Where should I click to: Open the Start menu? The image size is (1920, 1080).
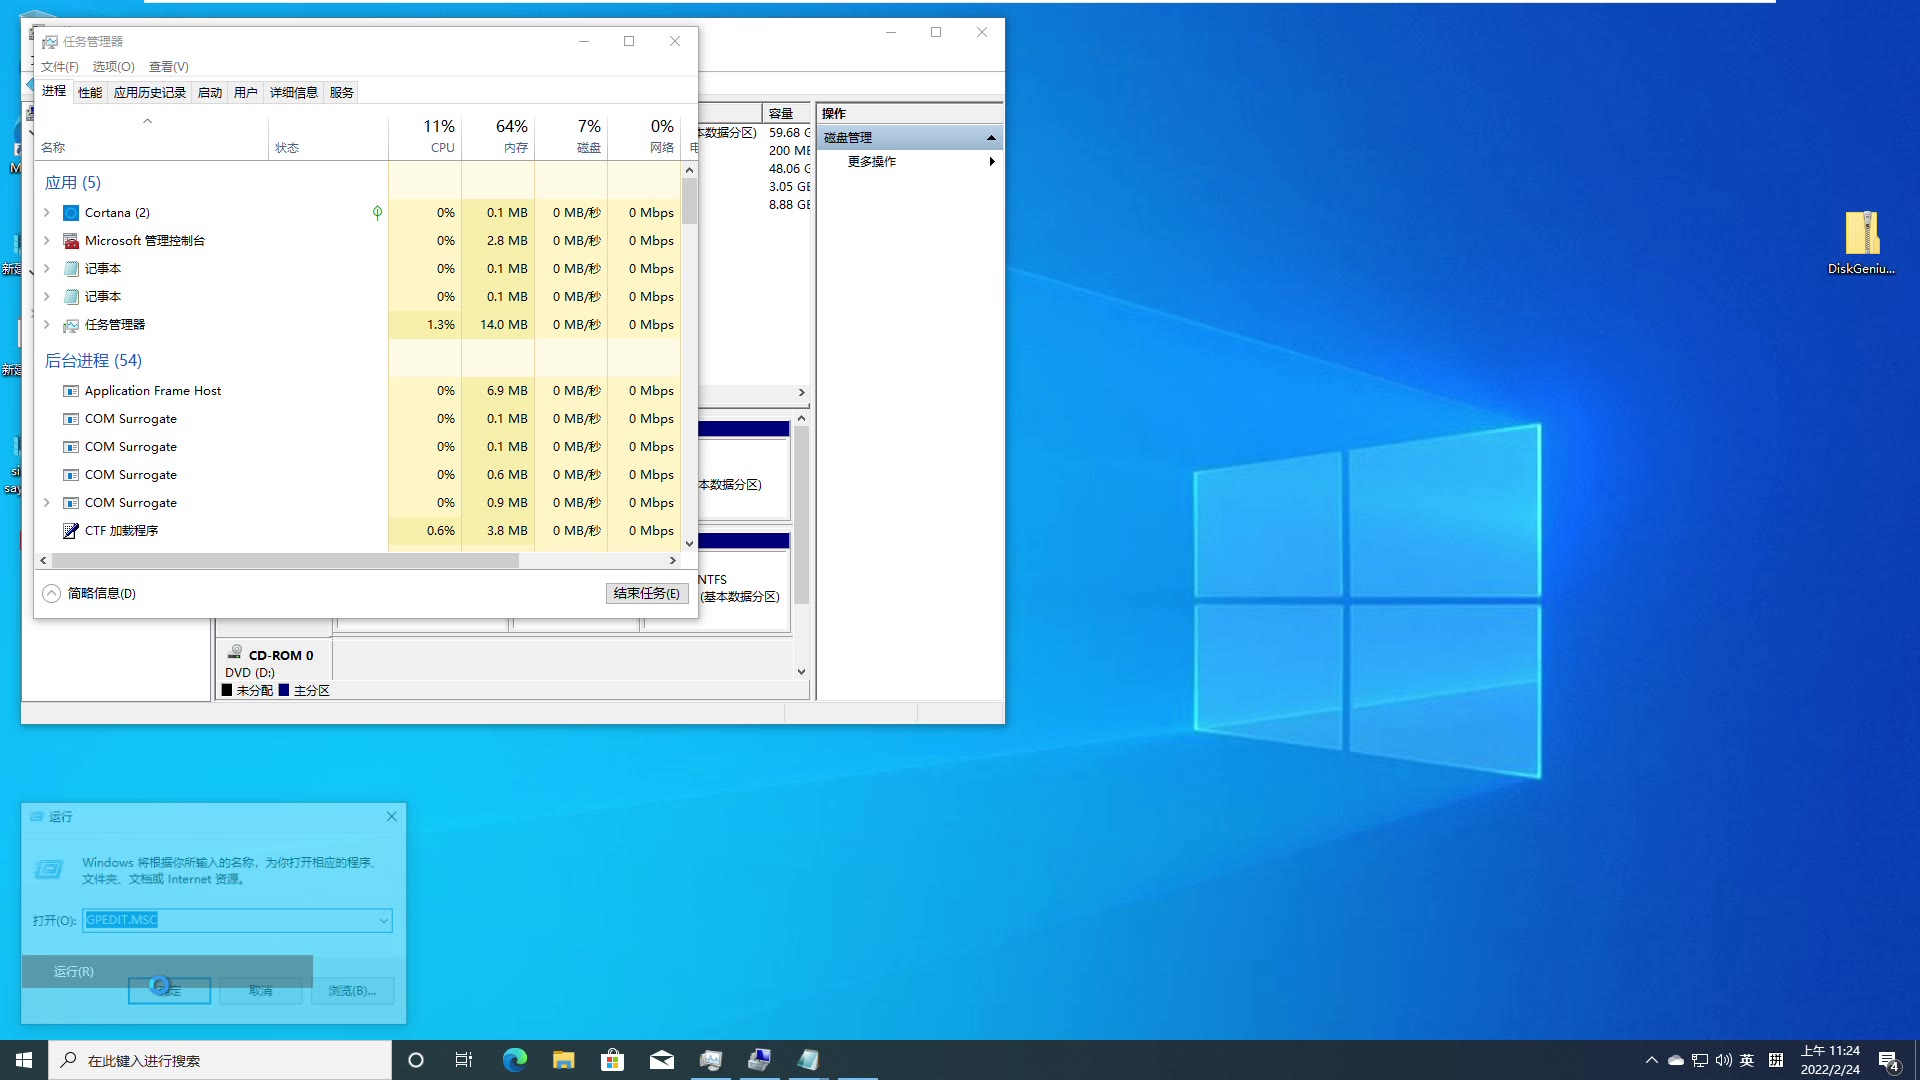23,1059
